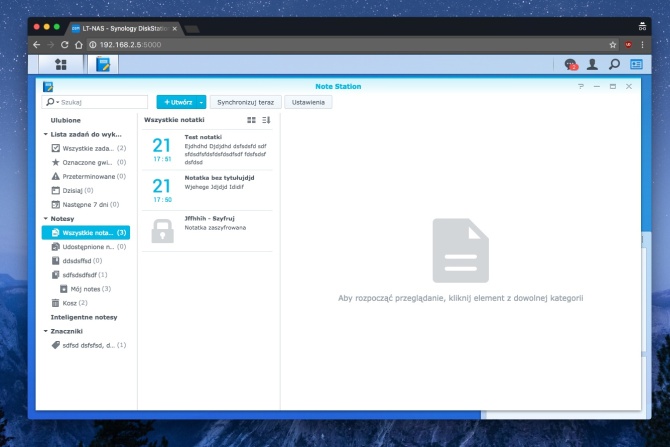This screenshot has width=670, height=447.
Task: Click the Synchronizuj teraz button
Action: coord(245,102)
